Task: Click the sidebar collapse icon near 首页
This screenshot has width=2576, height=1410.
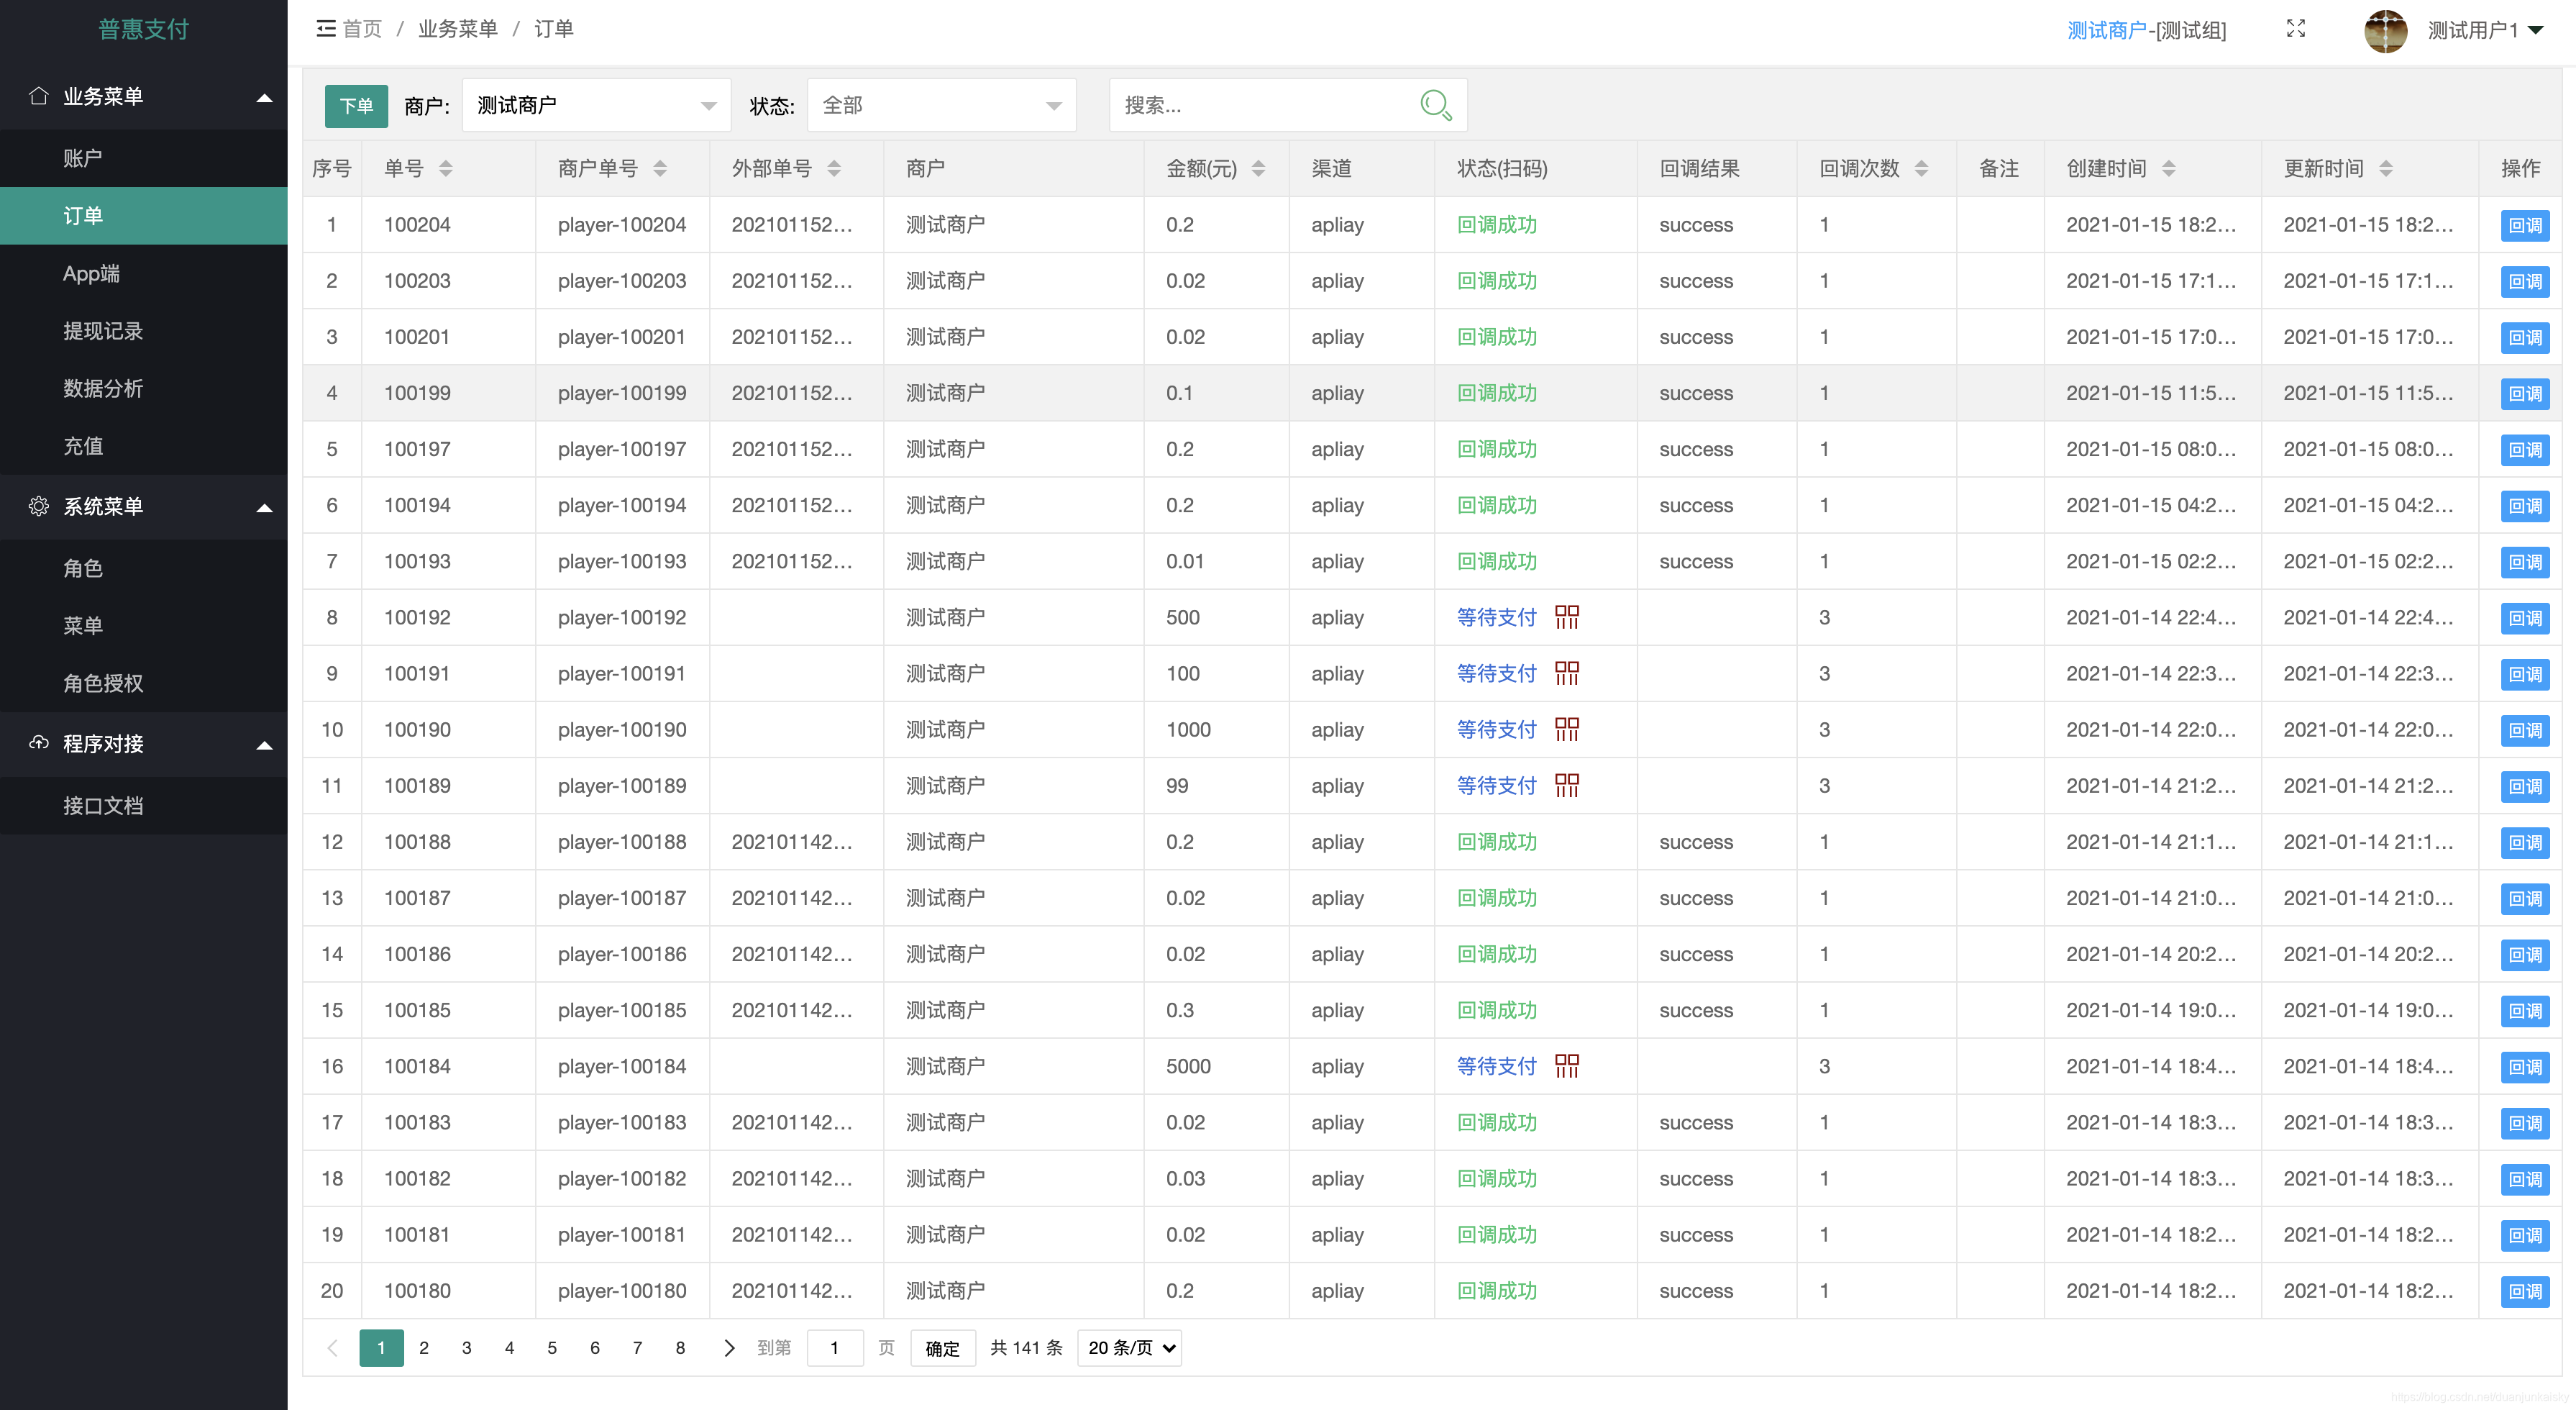Action: (x=326, y=29)
